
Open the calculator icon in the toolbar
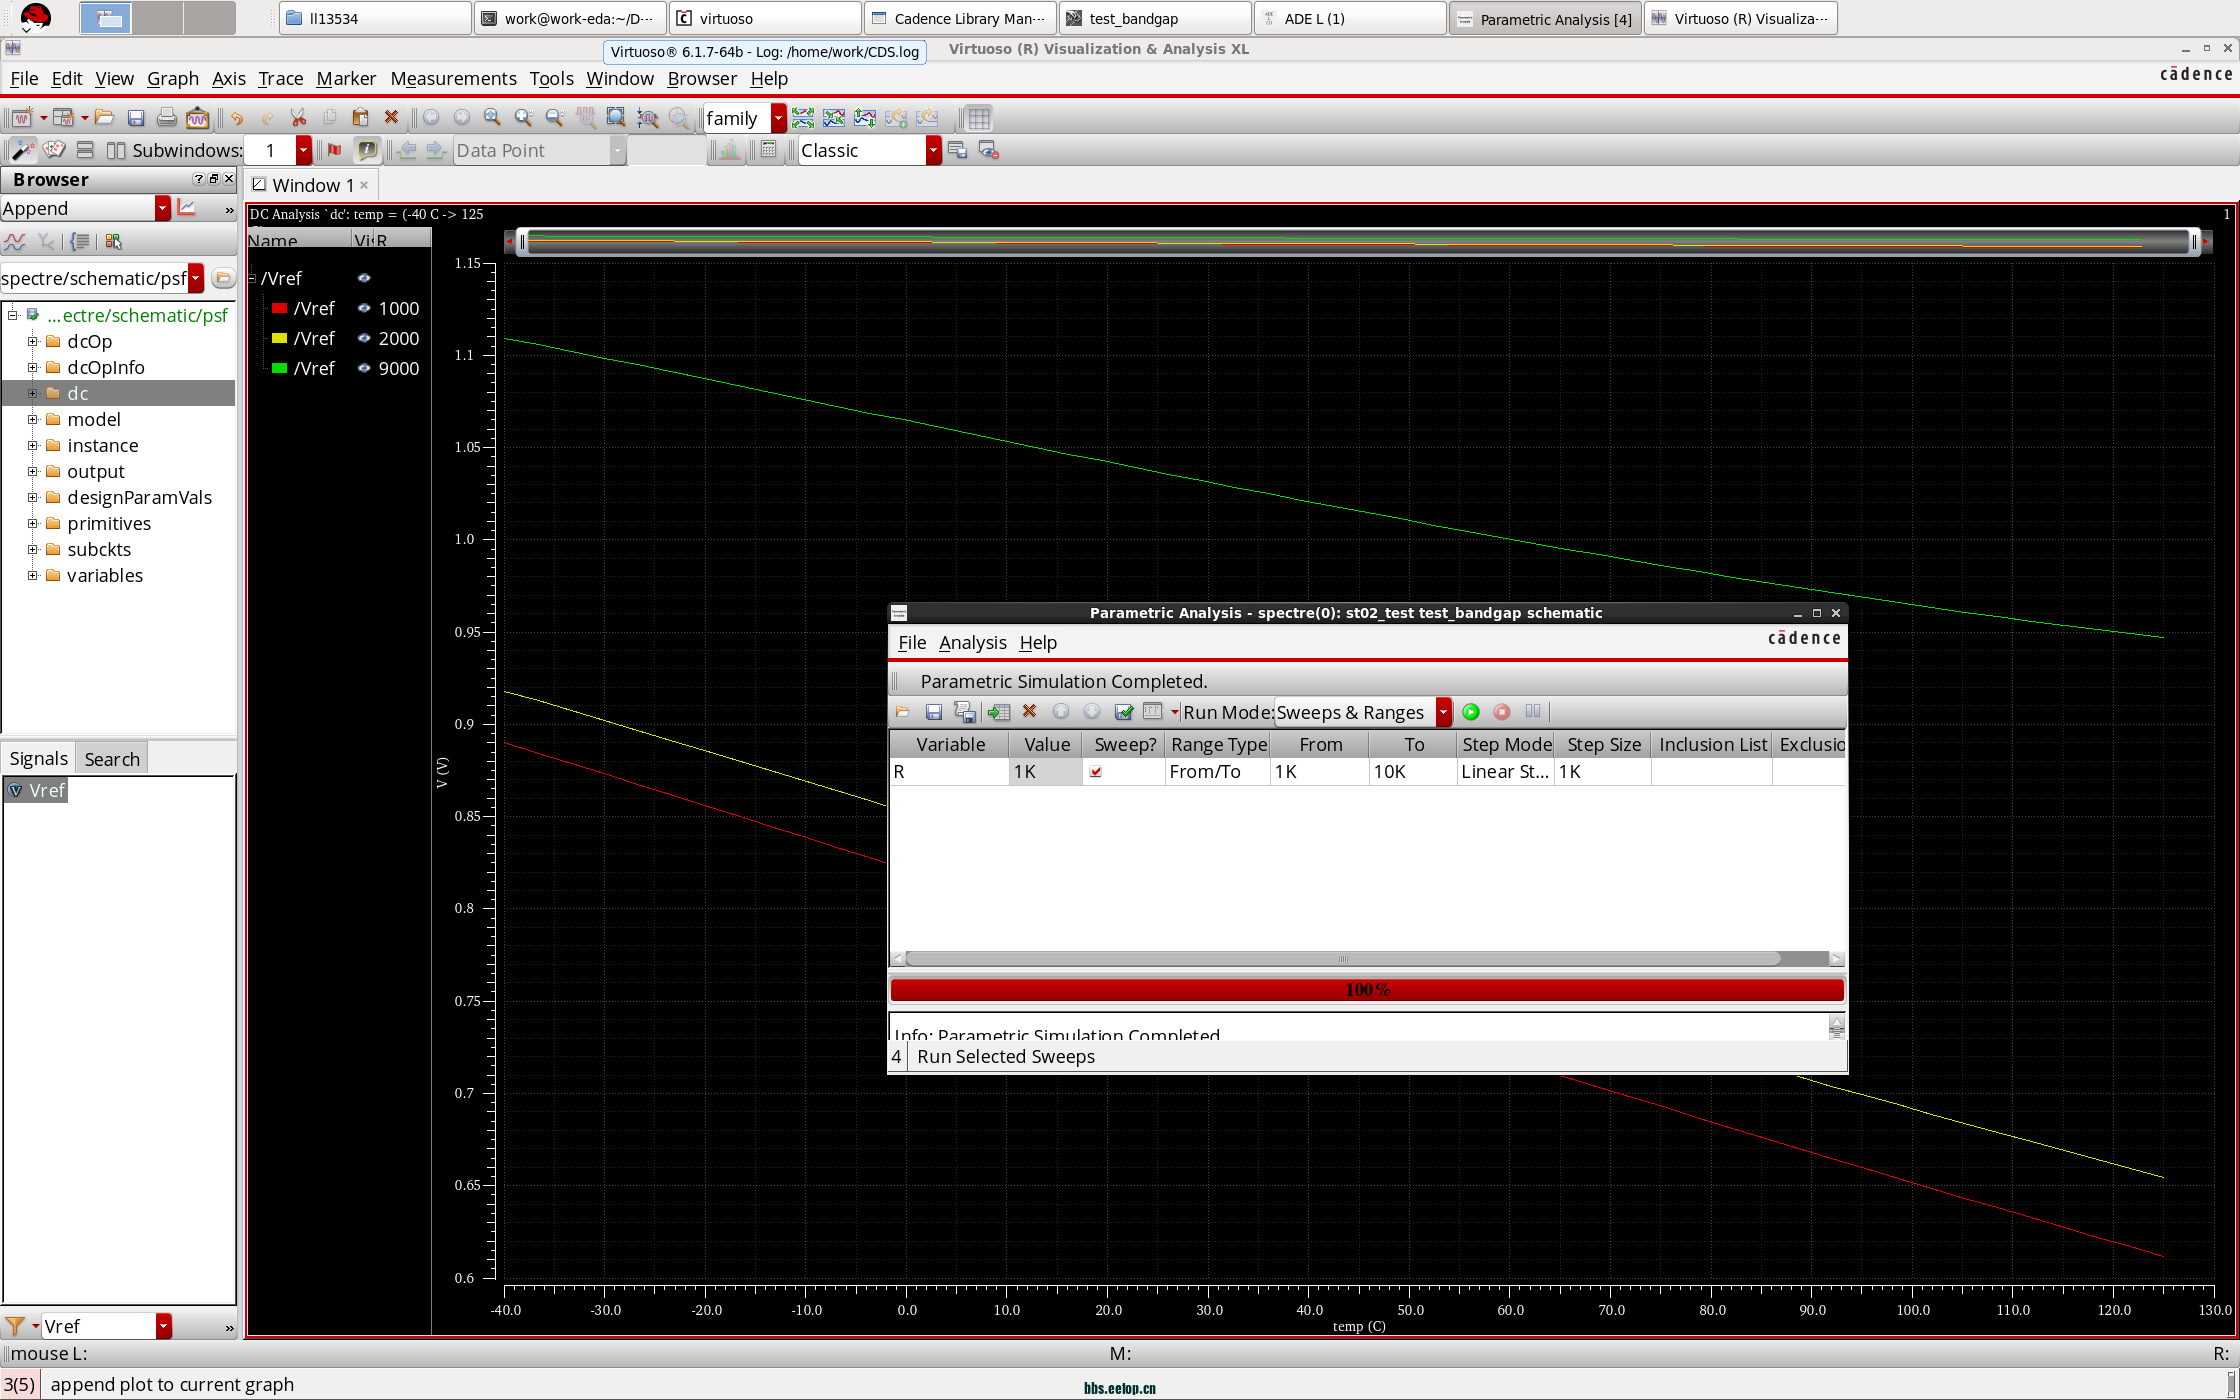768,150
